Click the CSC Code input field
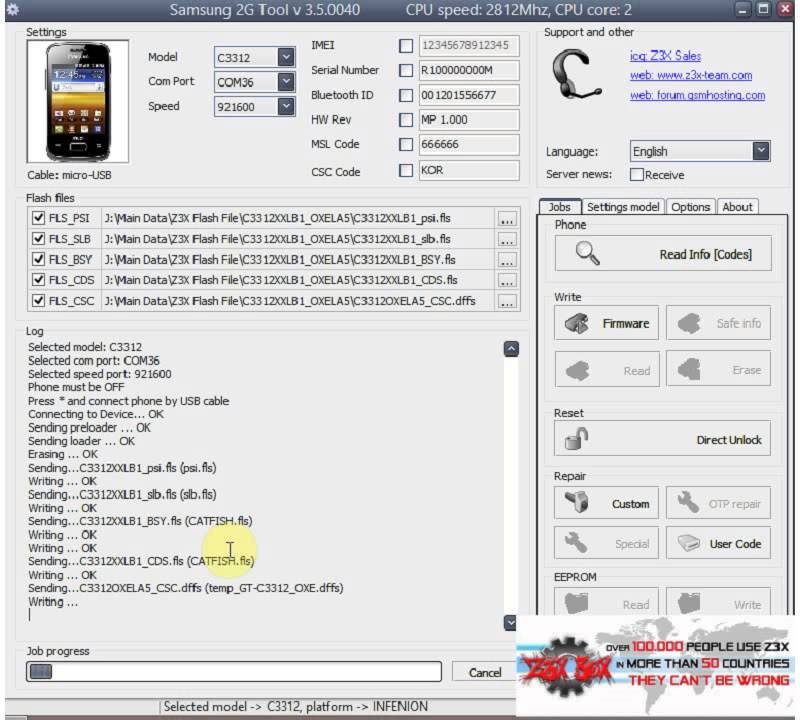800x720 pixels. coord(469,170)
